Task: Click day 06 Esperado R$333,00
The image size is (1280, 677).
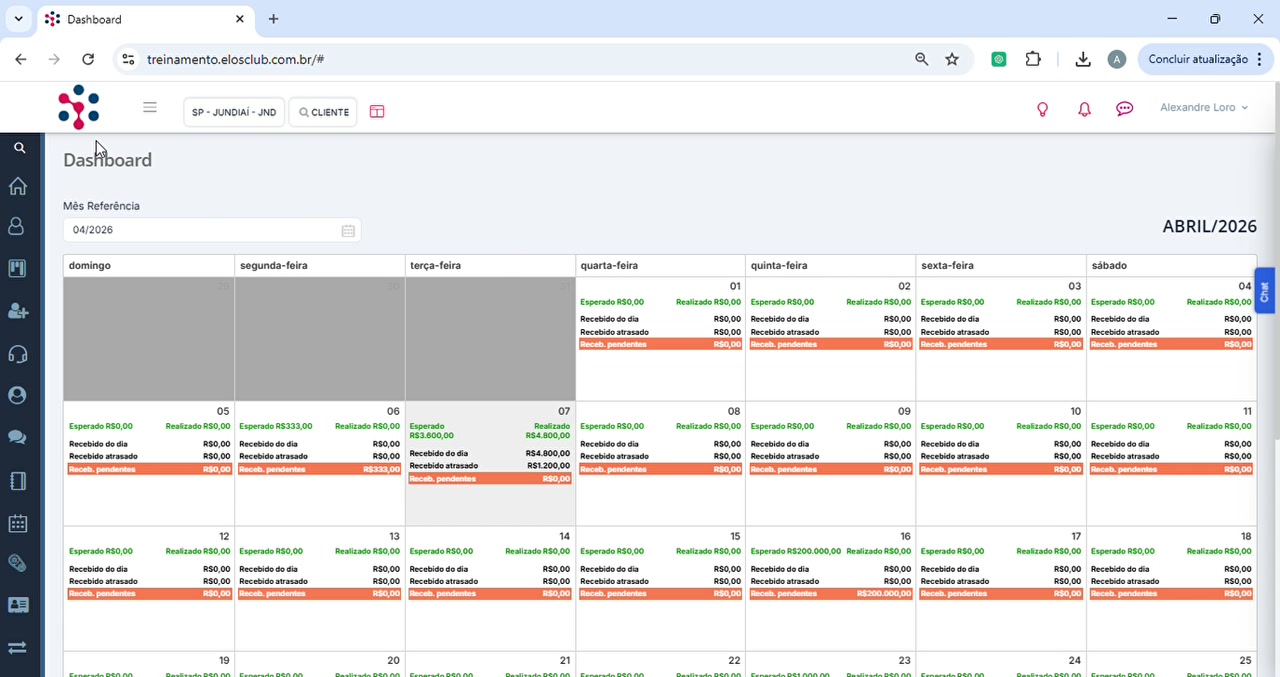Action: tap(276, 426)
